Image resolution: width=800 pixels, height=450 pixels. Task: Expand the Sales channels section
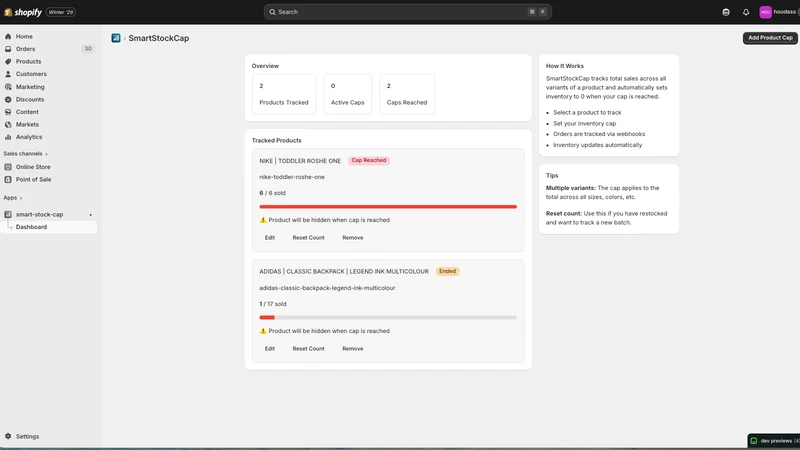pos(26,154)
